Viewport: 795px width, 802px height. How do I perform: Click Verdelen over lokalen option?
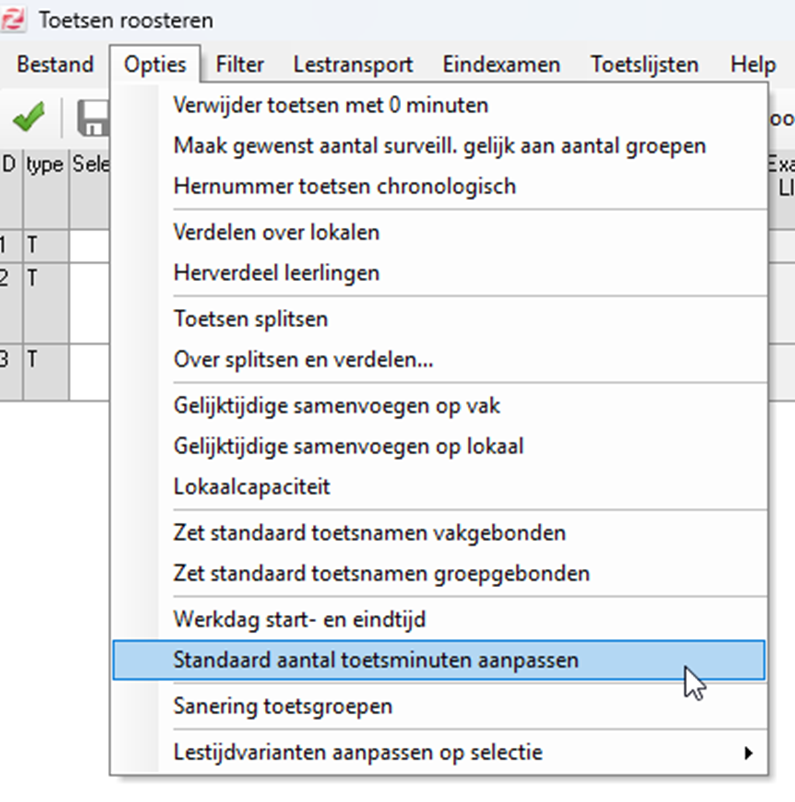click(277, 232)
